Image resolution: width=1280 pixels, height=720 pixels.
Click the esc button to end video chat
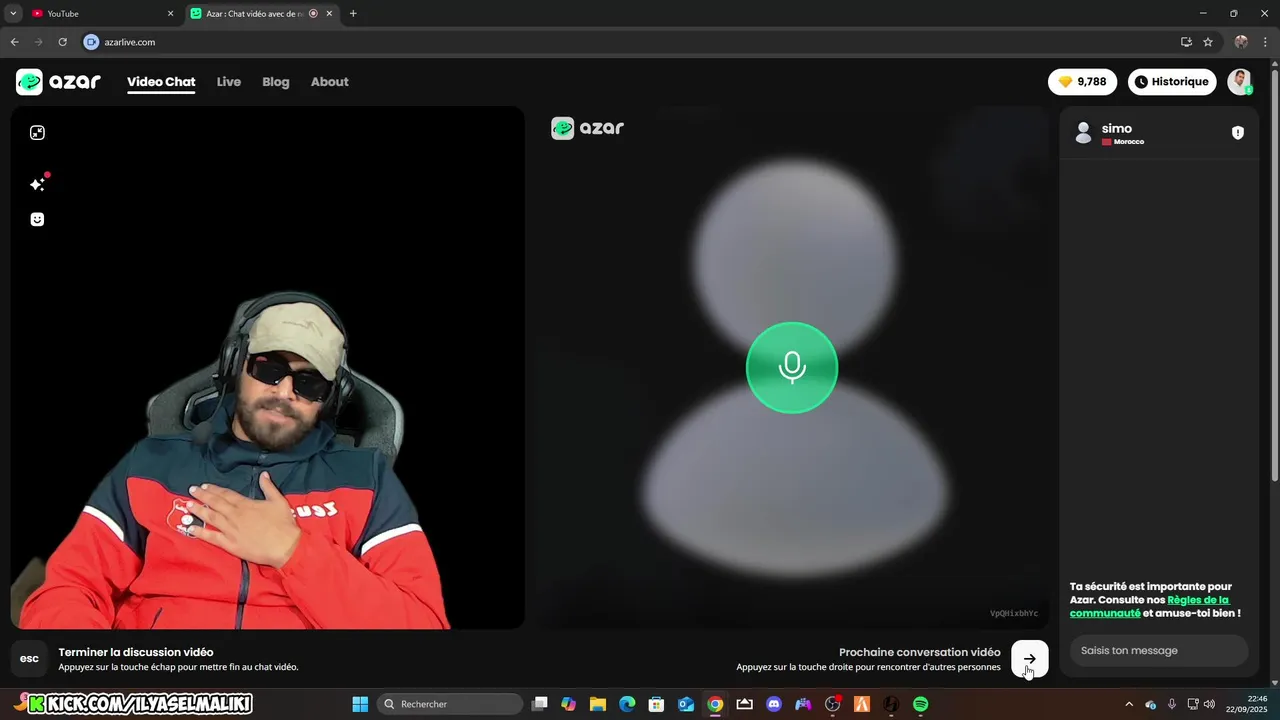29,659
